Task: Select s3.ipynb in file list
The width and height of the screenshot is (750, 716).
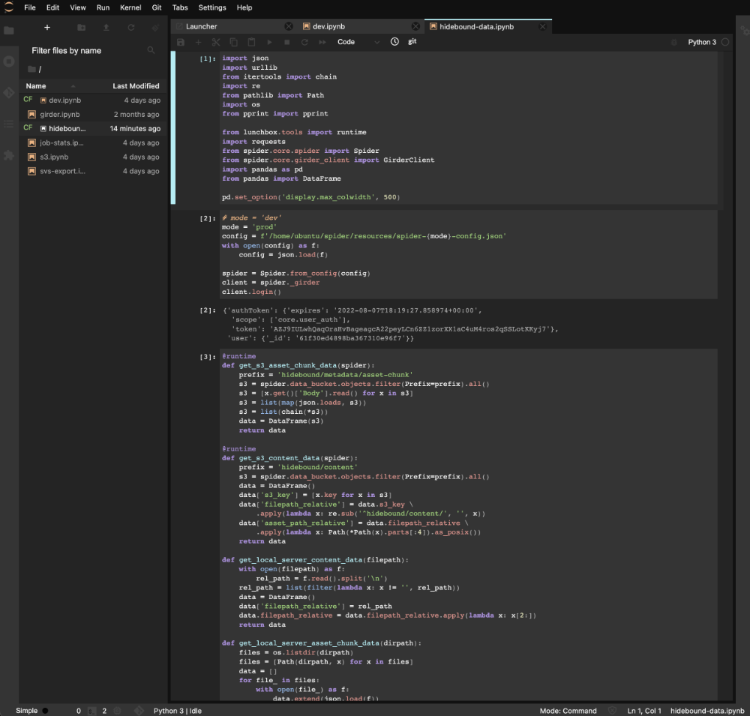Action: 93,157
